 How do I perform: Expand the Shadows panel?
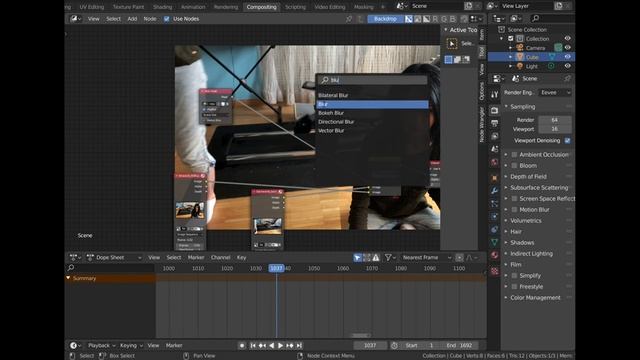522,243
